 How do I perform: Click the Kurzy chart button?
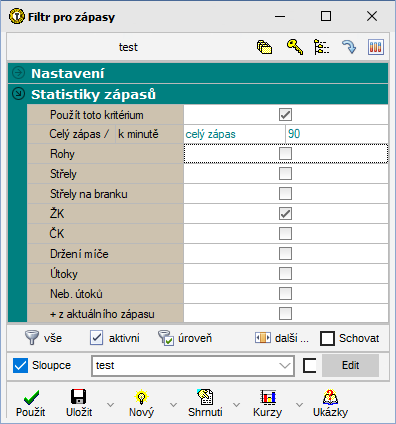click(268, 403)
